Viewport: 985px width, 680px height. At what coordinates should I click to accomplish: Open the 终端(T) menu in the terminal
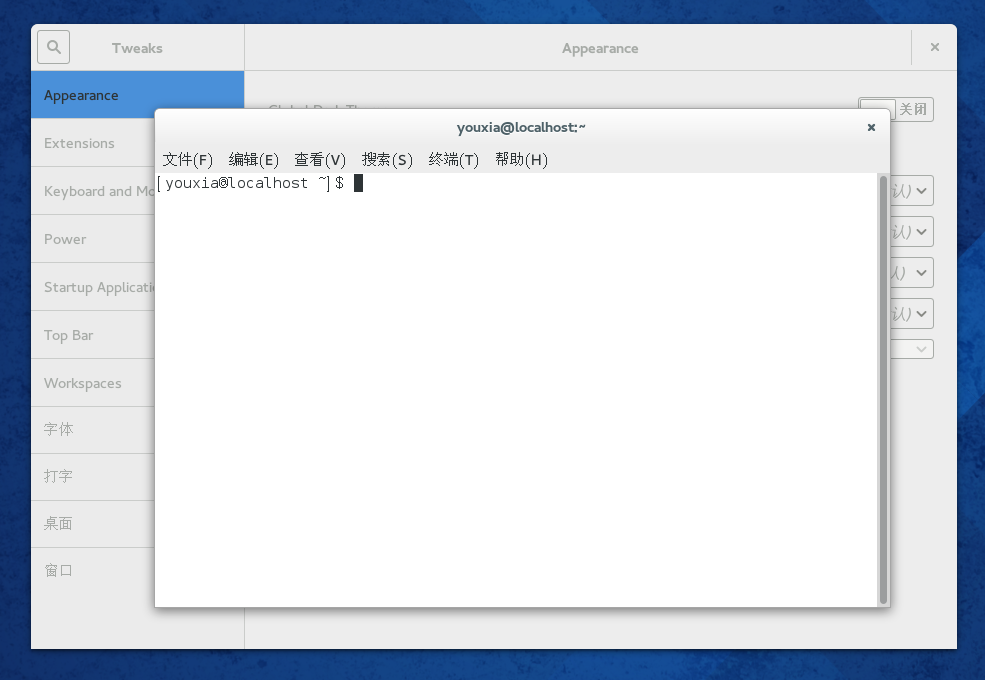click(454, 160)
